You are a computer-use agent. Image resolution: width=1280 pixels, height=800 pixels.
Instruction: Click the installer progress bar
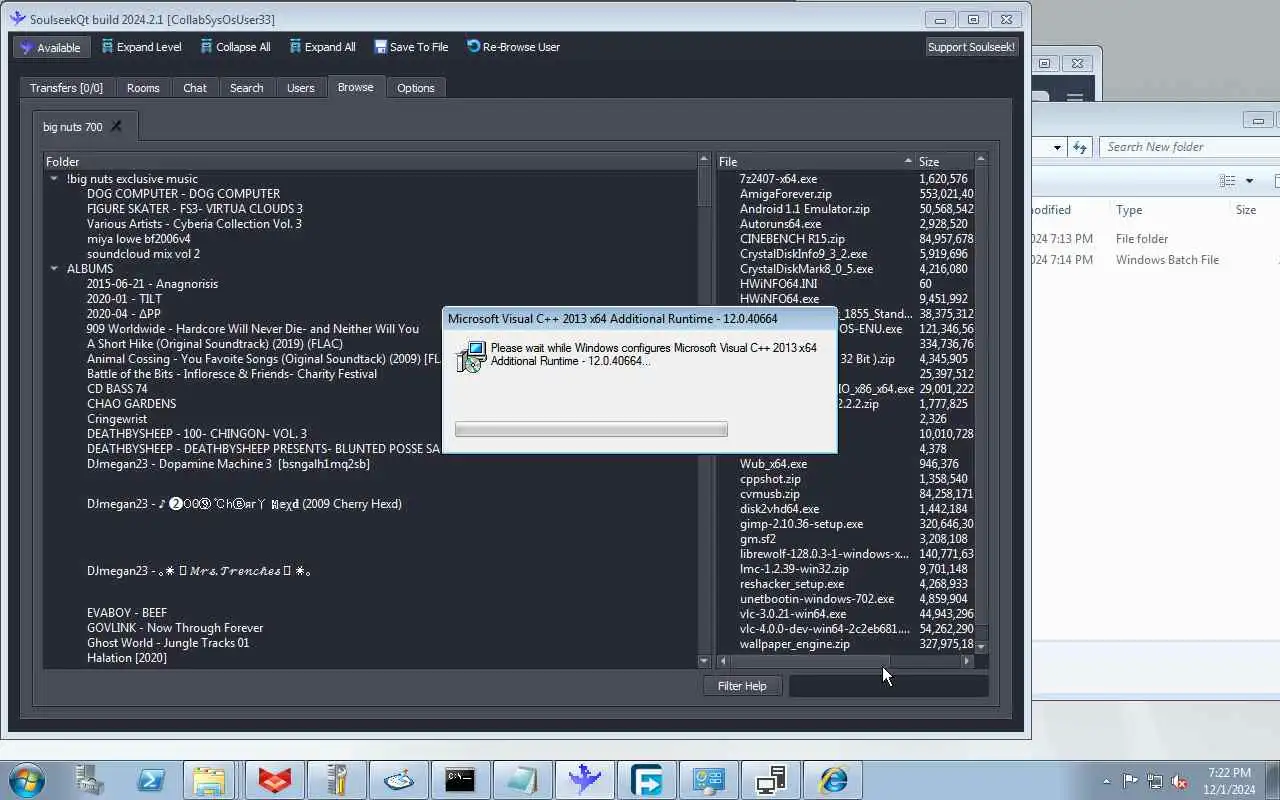click(591, 429)
